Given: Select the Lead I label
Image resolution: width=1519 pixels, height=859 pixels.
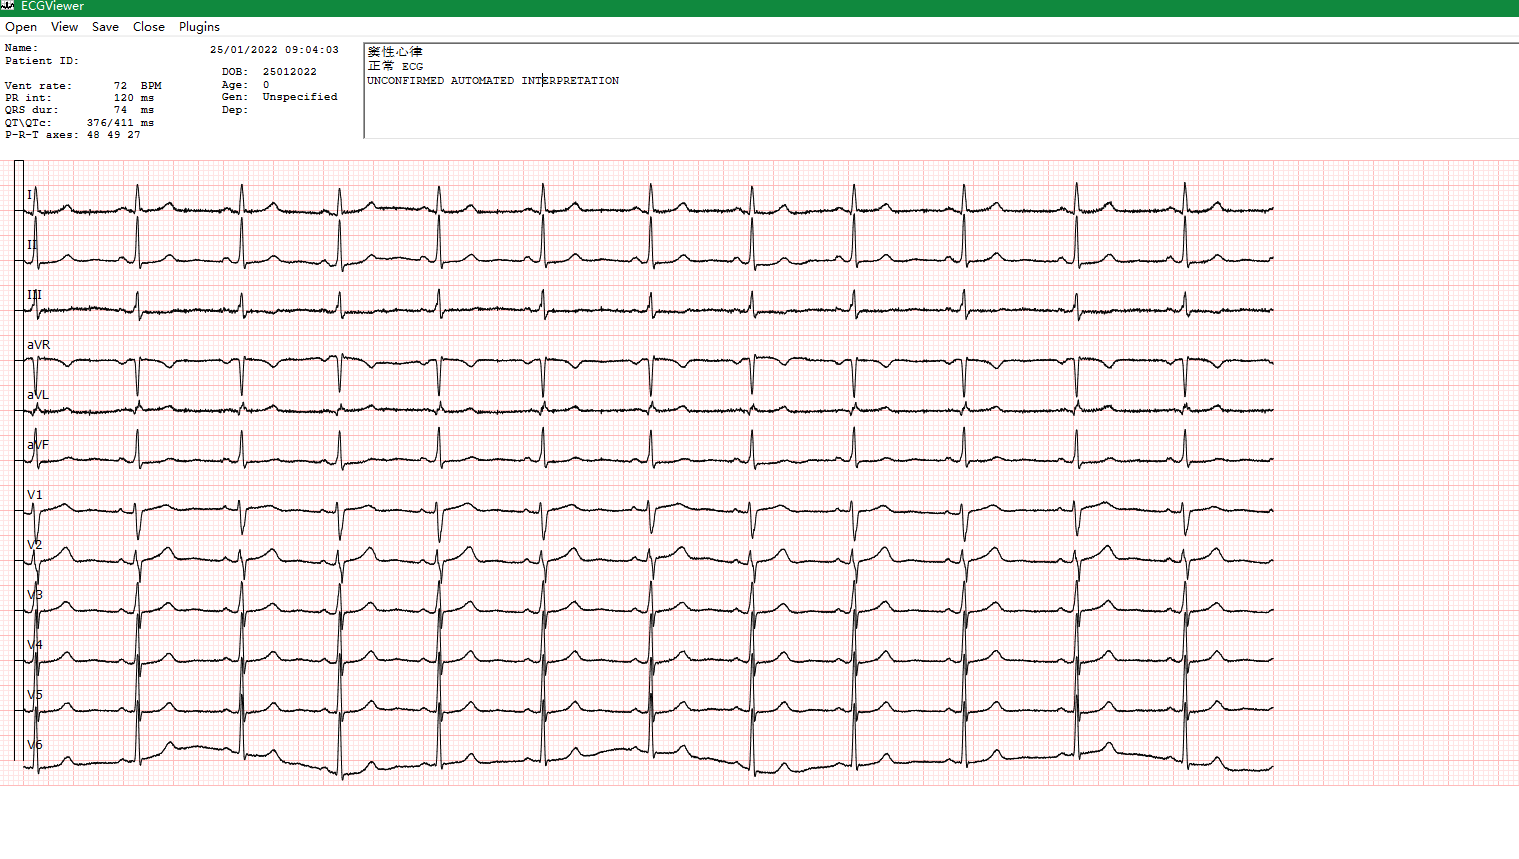Looking at the screenshot, I should [29, 196].
